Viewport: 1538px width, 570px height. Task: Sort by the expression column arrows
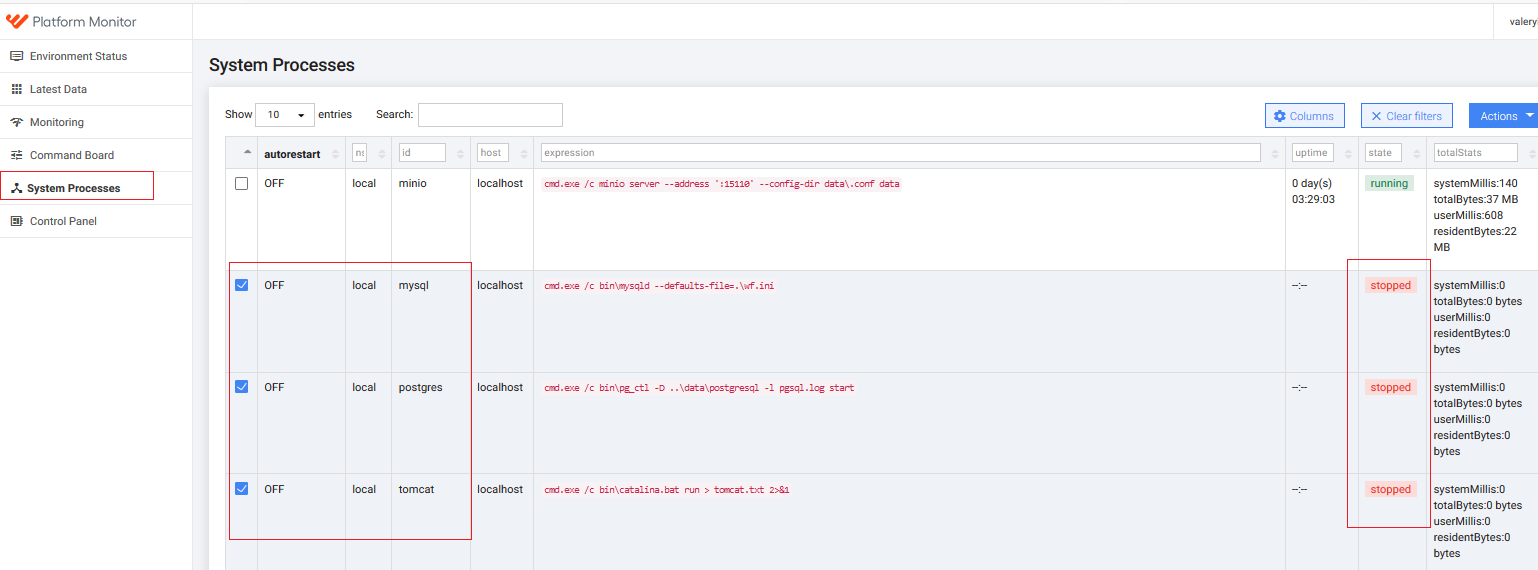(1274, 154)
